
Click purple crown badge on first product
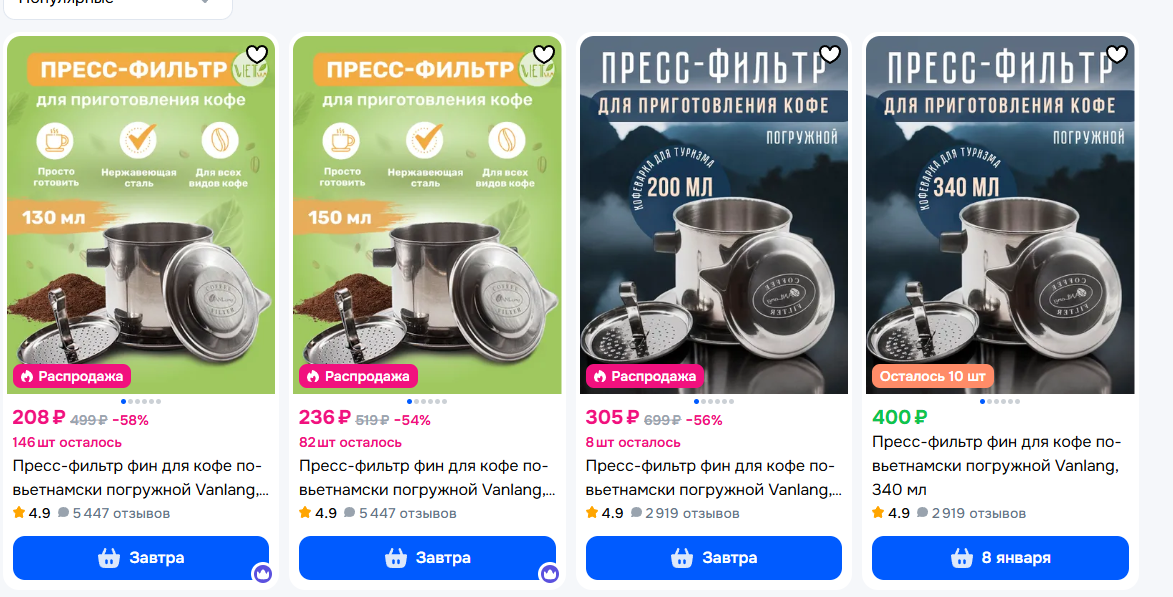pos(262,574)
